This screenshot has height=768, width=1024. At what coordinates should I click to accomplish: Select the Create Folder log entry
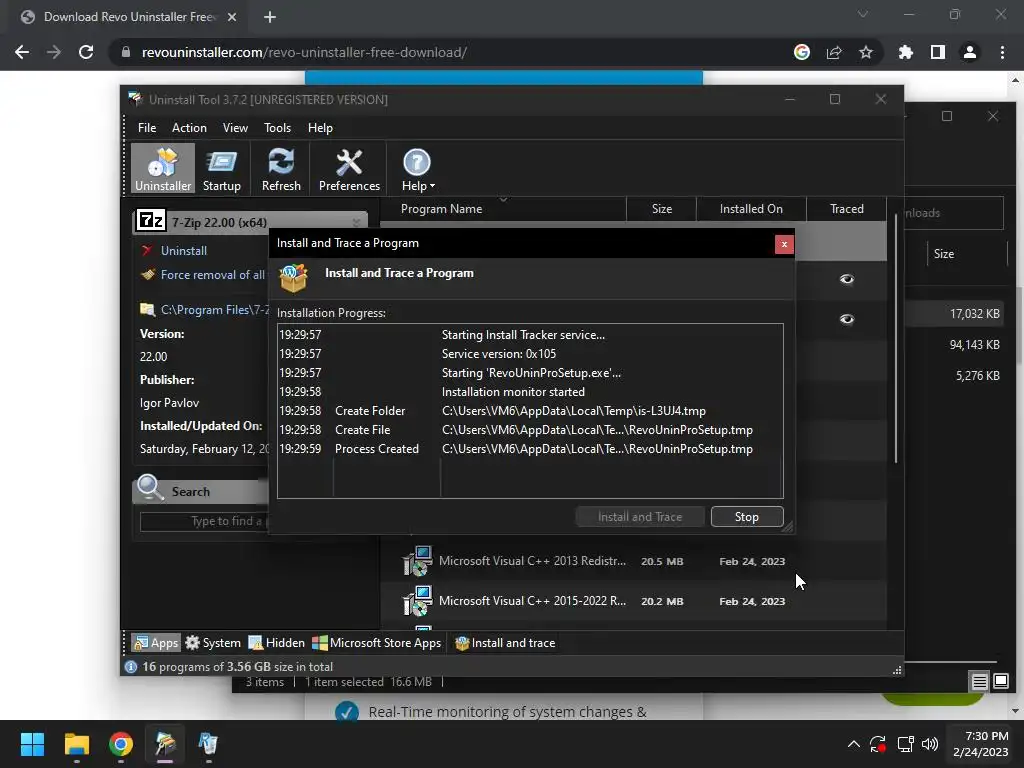(530, 411)
